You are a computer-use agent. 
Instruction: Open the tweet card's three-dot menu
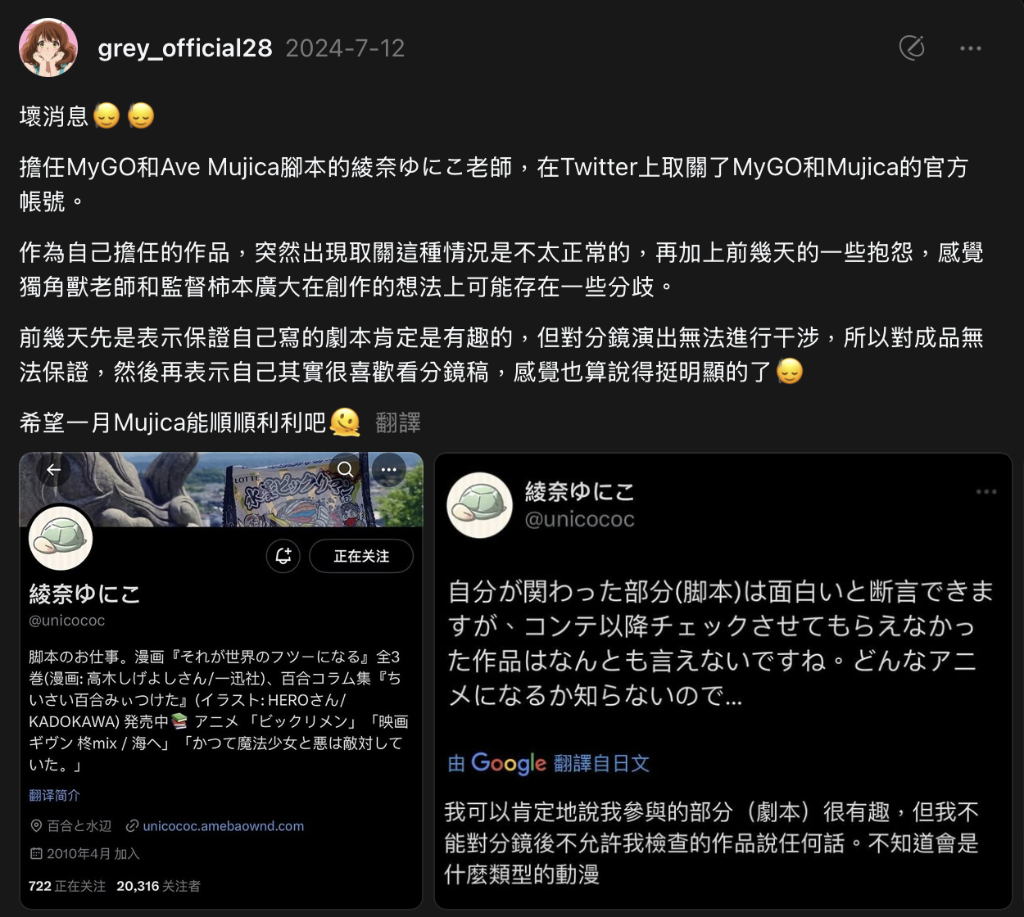(x=986, y=492)
